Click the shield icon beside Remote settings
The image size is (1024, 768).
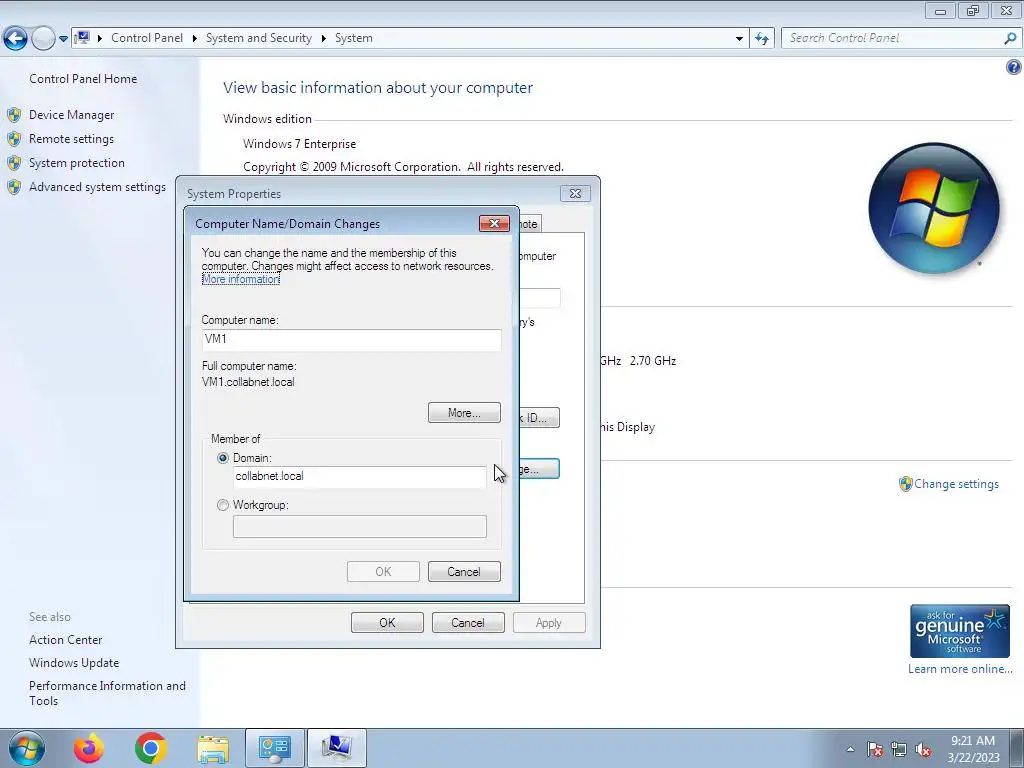tap(14, 139)
